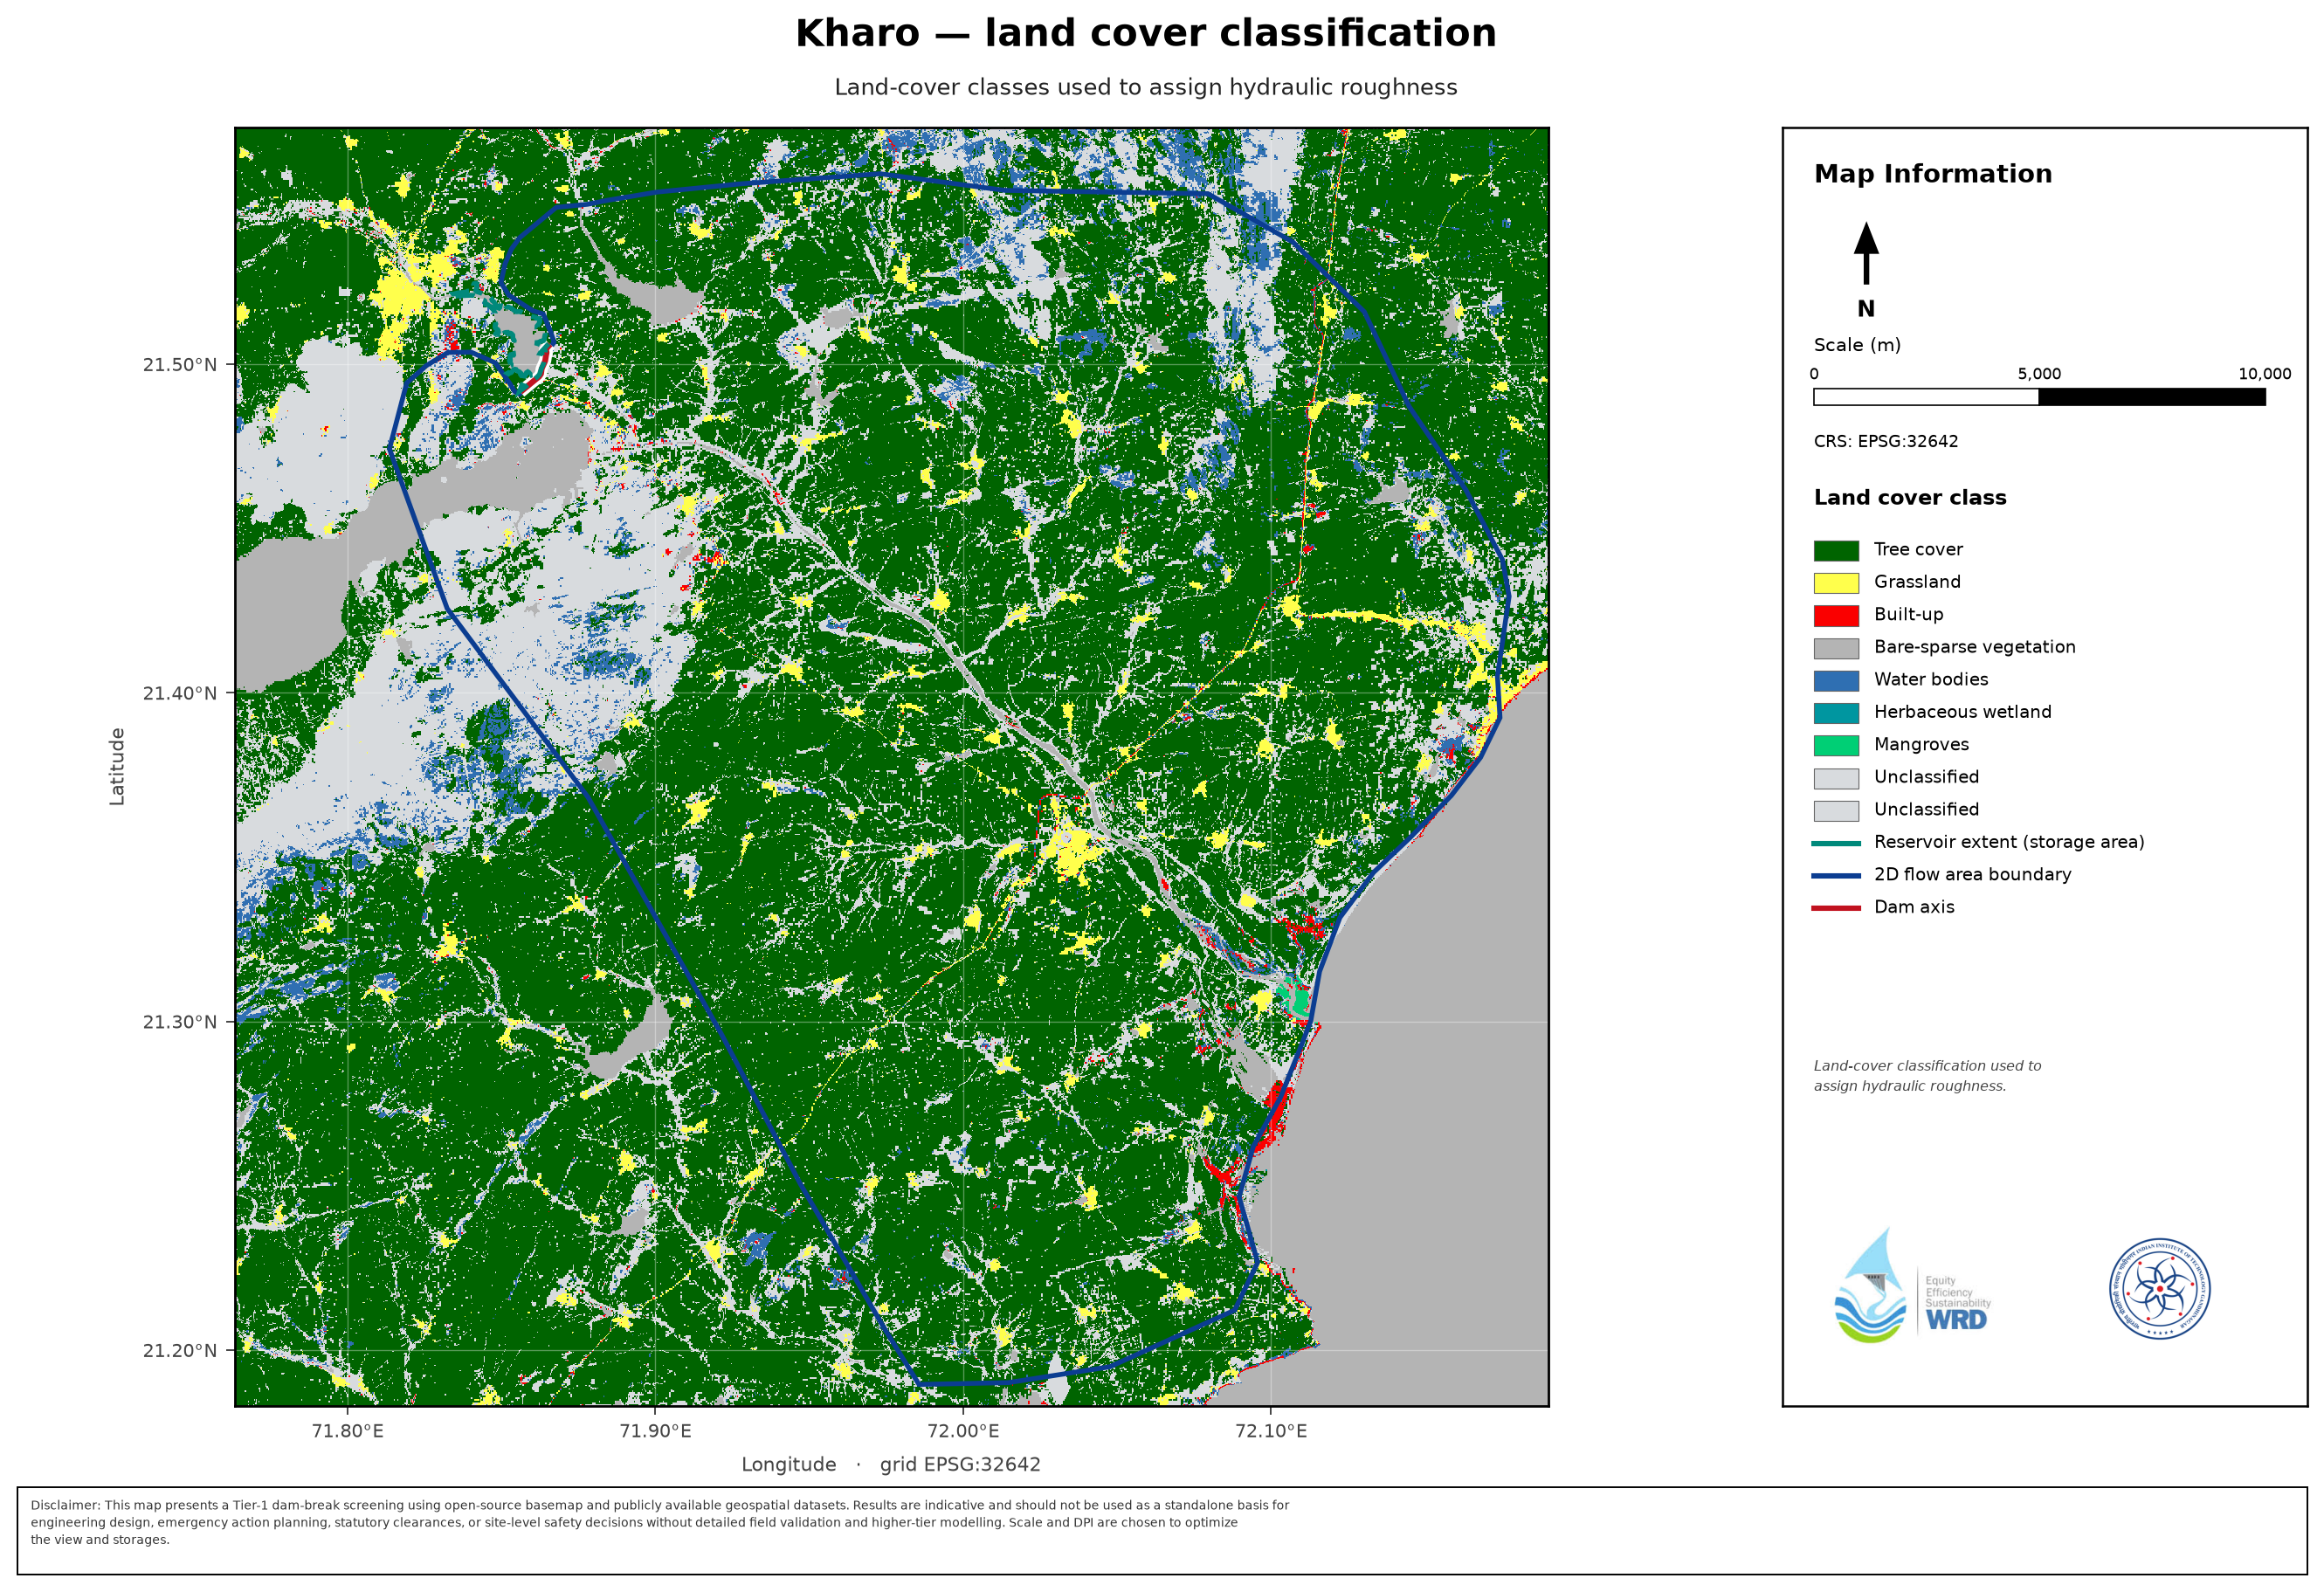The height and width of the screenshot is (1592, 2324).
Task: Click the Tree cover green swatch
Action: (1836, 550)
